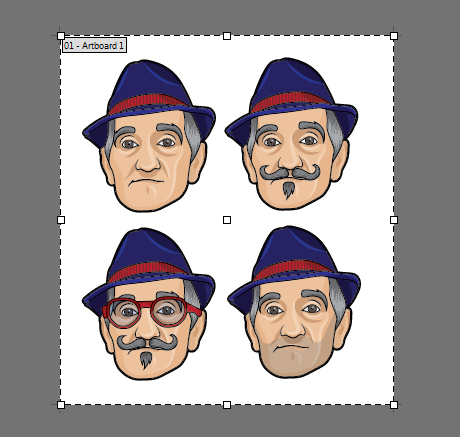Select the face with stubble beard shading
Image resolution: width=460 pixels, height=437 pixels.
[x=294, y=302]
